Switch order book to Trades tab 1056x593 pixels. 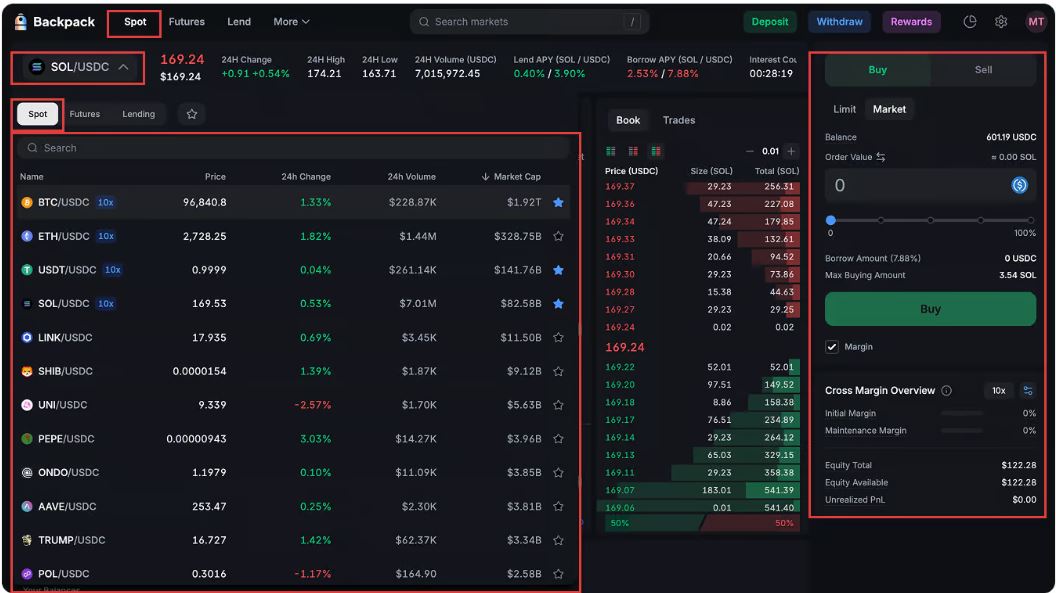679,120
